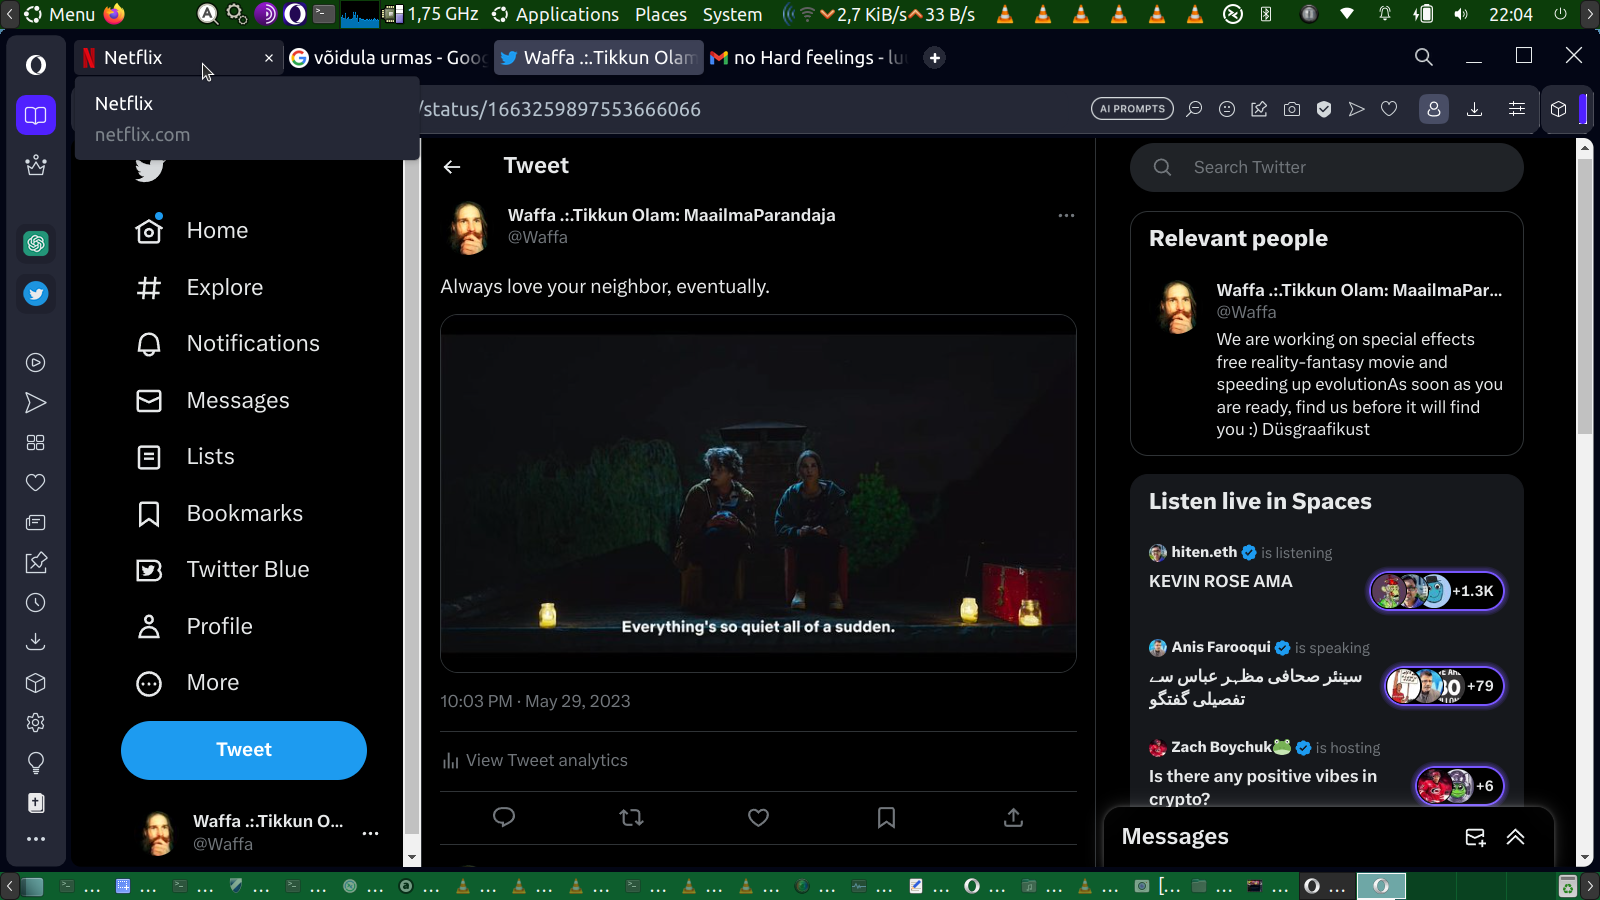Switch to the võidula urmas Google tab

coord(386,58)
